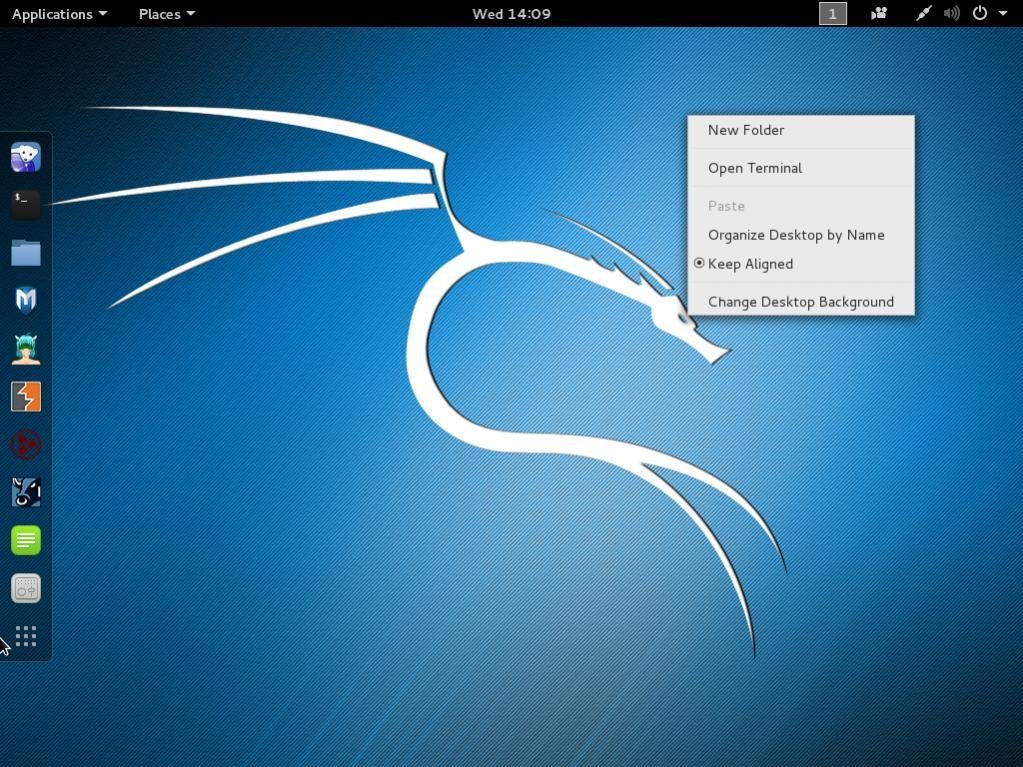Show all applications grid icon
This screenshot has height=767, width=1023.
click(26, 636)
